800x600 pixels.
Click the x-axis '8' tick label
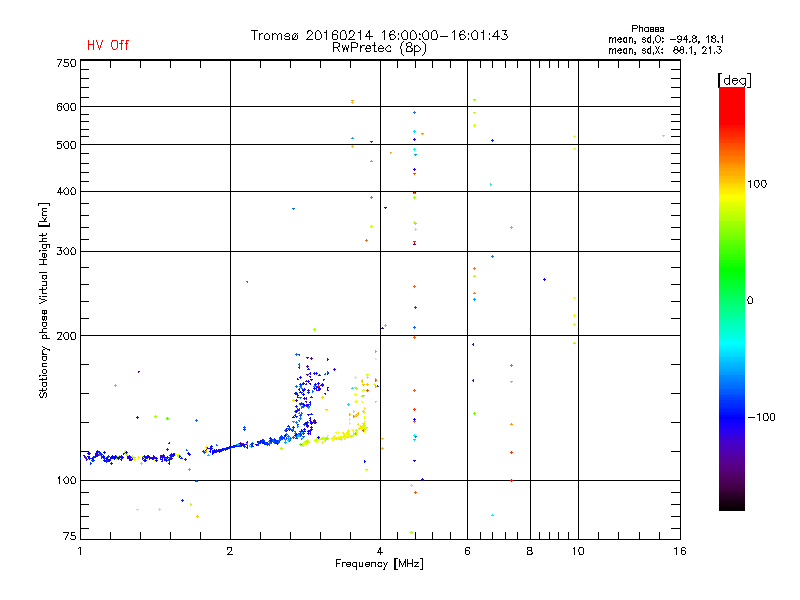pos(530,551)
